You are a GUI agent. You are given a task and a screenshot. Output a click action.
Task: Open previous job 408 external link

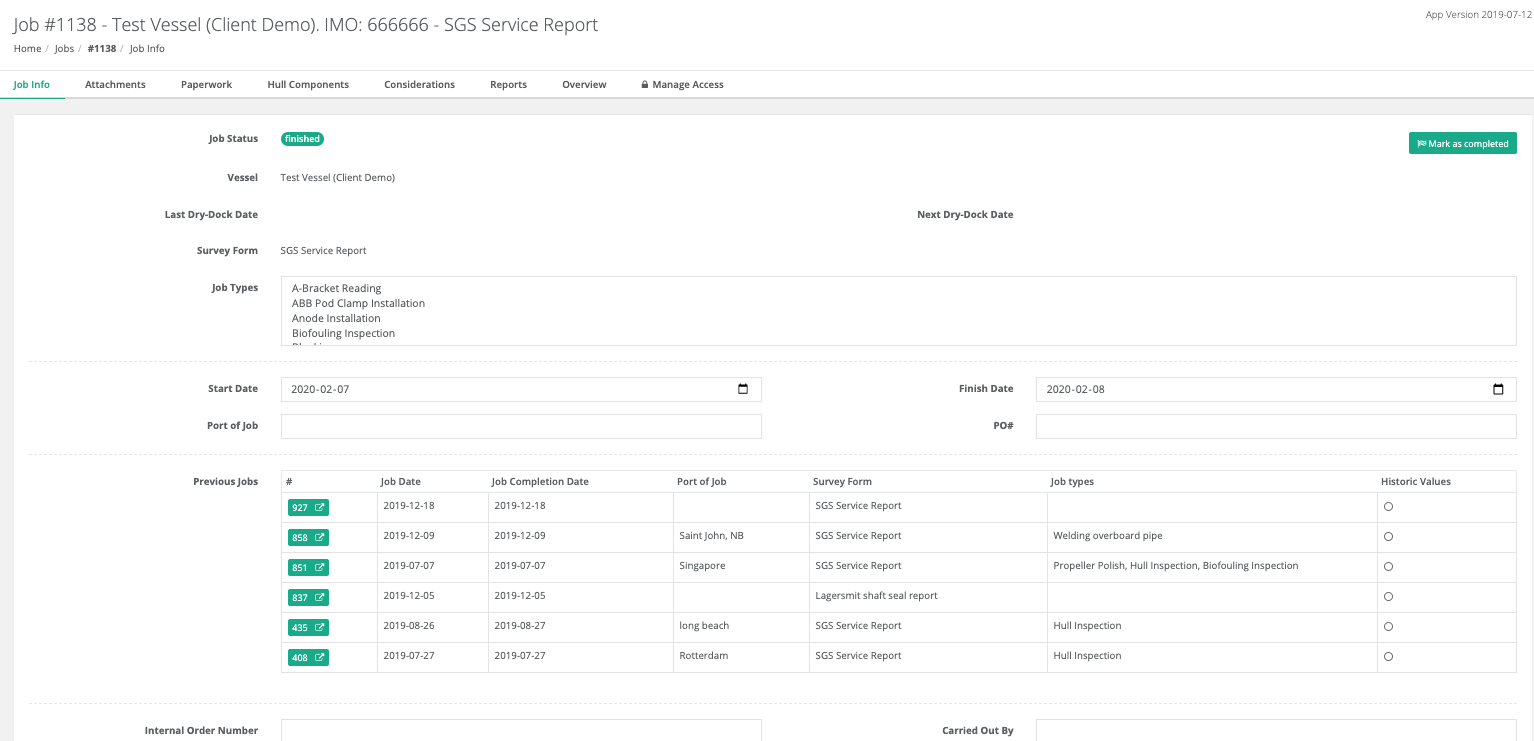(308, 658)
